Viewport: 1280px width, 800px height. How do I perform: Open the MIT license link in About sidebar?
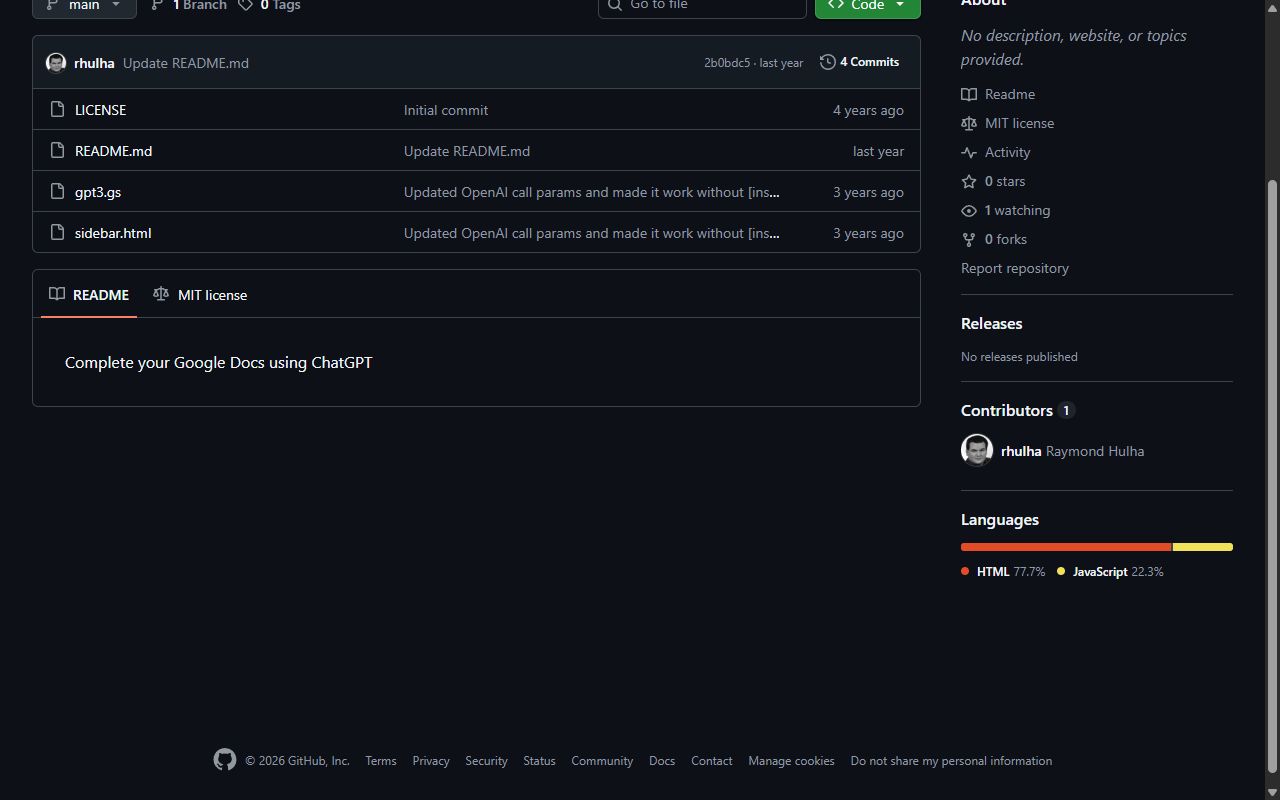(x=1019, y=123)
